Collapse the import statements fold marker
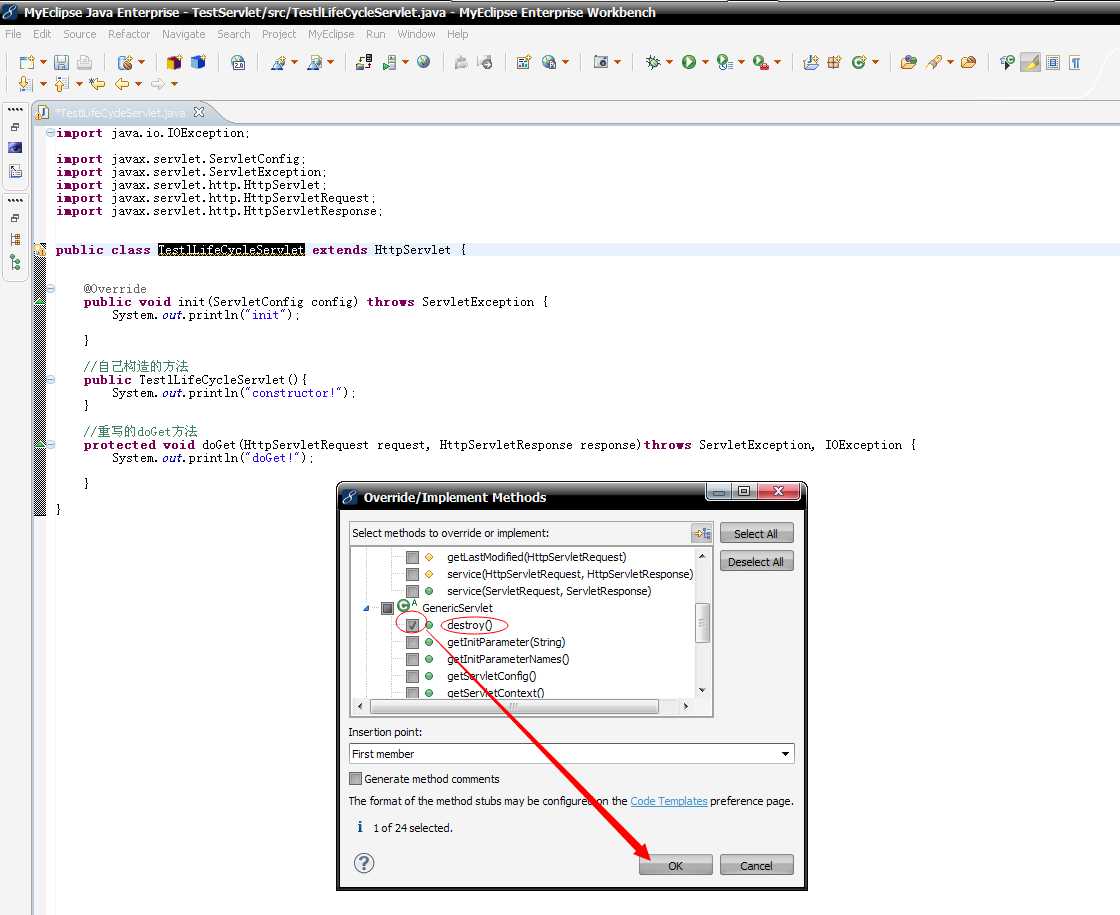The image size is (1120, 915). tap(50, 133)
